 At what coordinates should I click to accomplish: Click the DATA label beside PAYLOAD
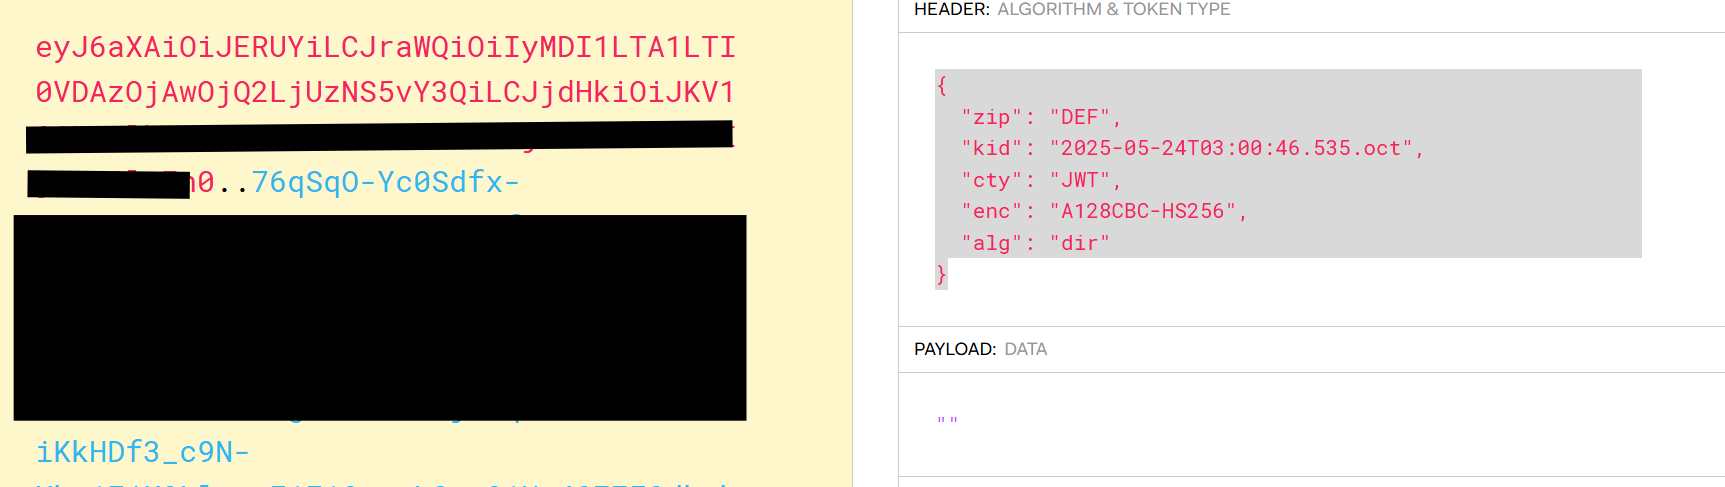click(1025, 349)
